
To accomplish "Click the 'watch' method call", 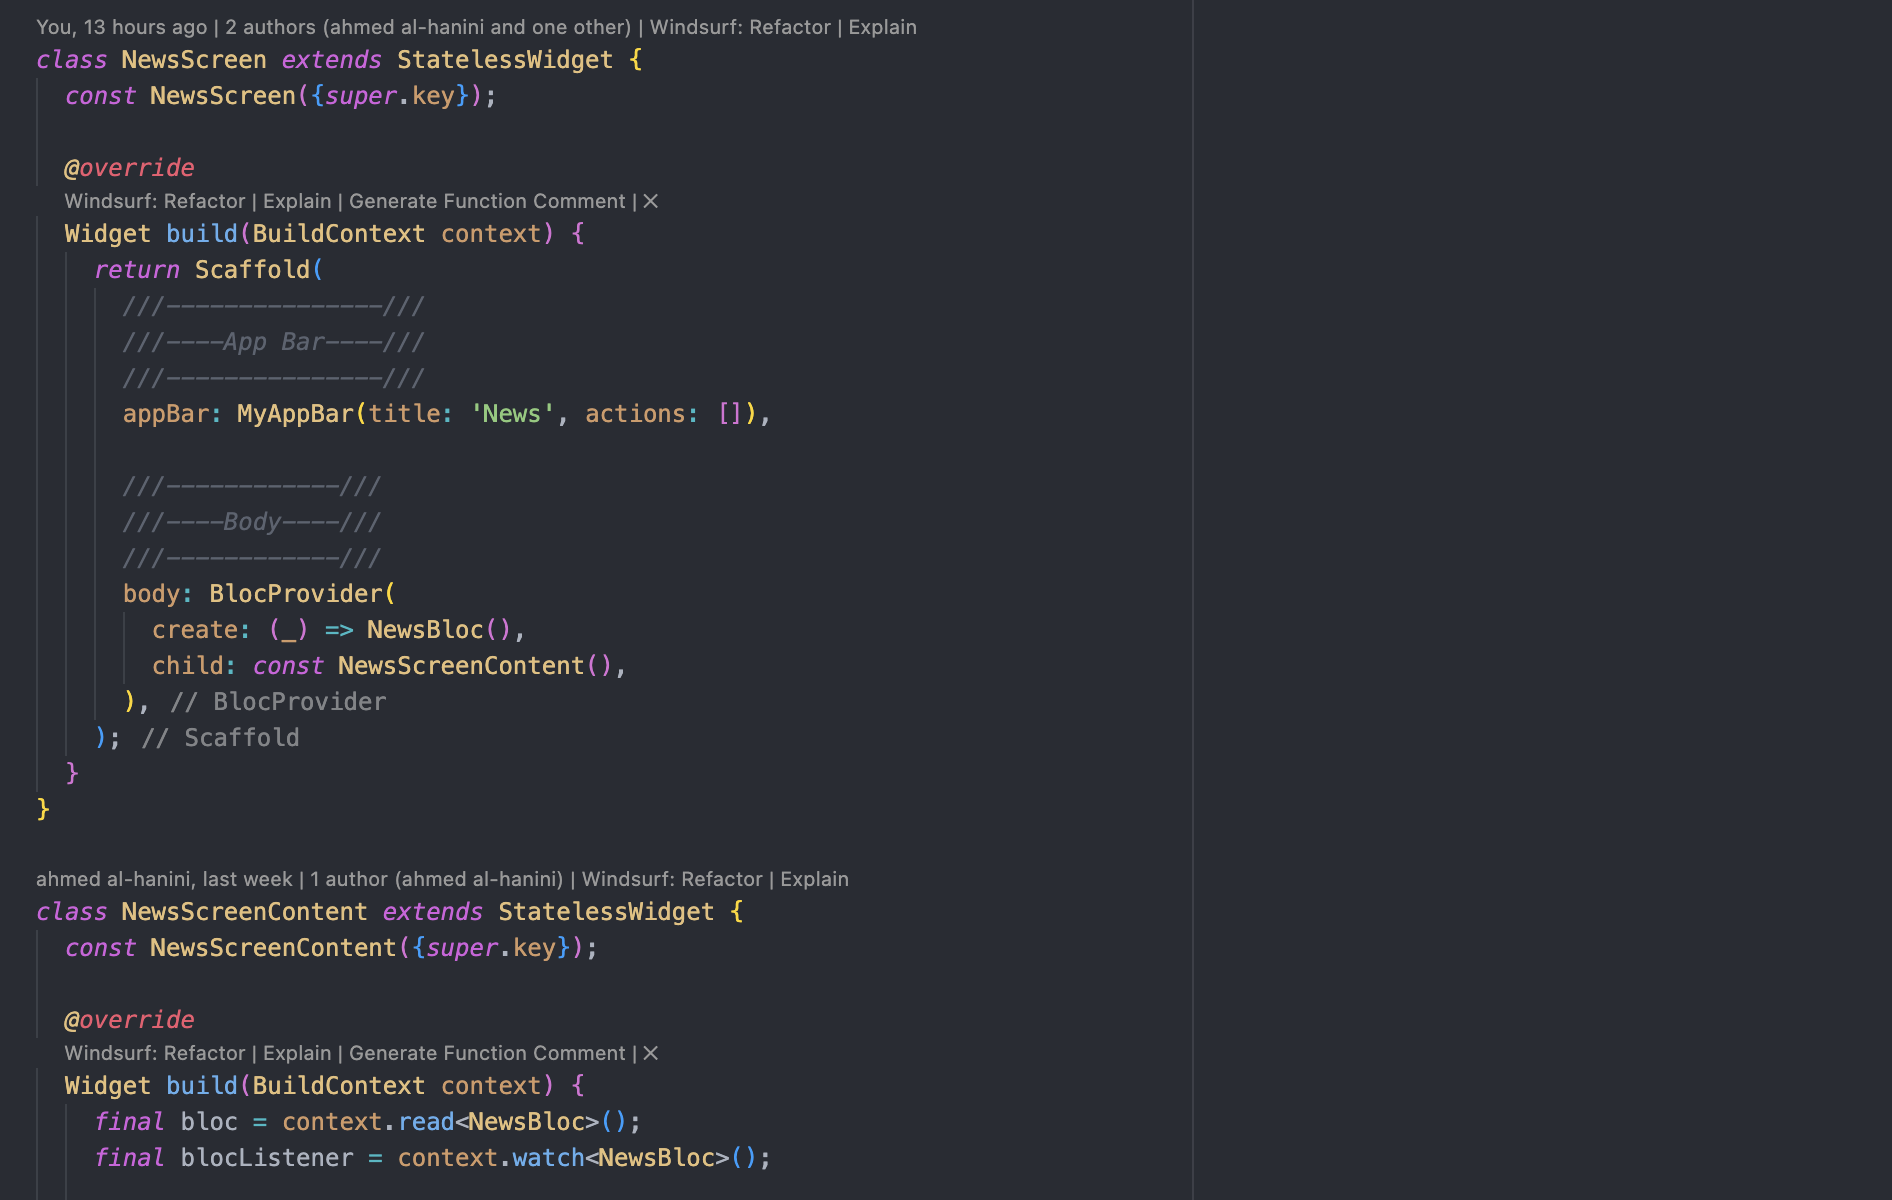I will click(548, 1158).
